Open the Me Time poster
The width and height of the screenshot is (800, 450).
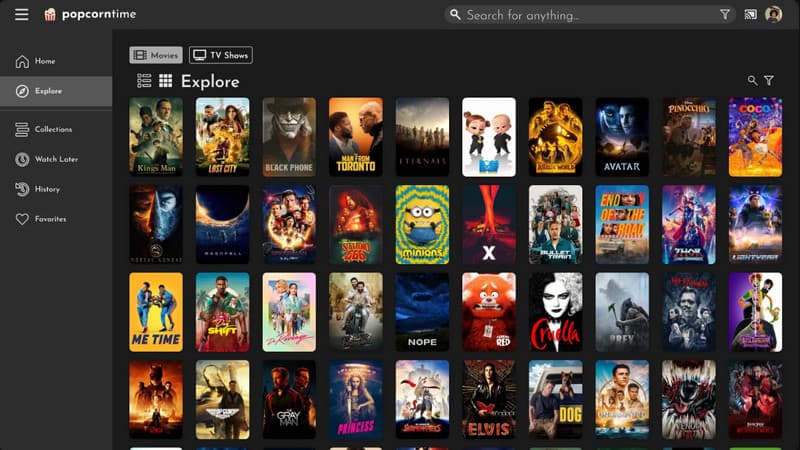pyautogui.click(x=156, y=312)
